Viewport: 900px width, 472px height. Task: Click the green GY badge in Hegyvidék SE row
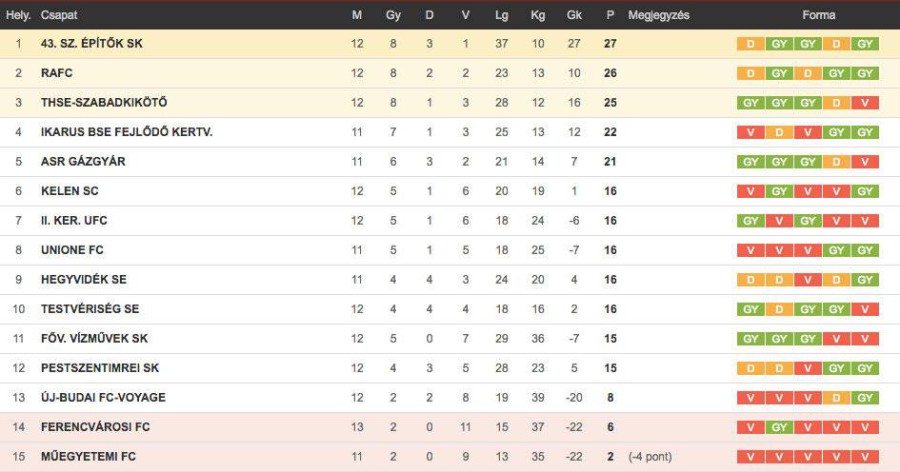(x=866, y=280)
